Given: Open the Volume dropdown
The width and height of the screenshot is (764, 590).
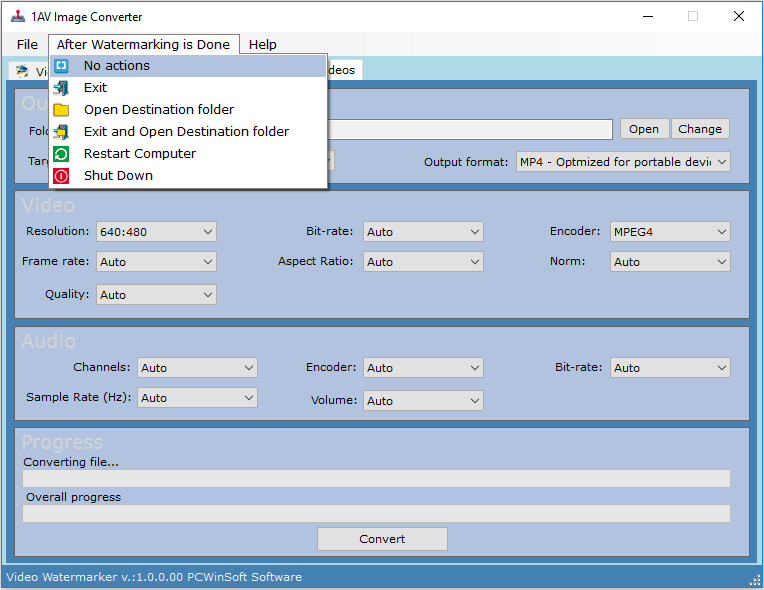Looking at the screenshot, I should [422, 401].
